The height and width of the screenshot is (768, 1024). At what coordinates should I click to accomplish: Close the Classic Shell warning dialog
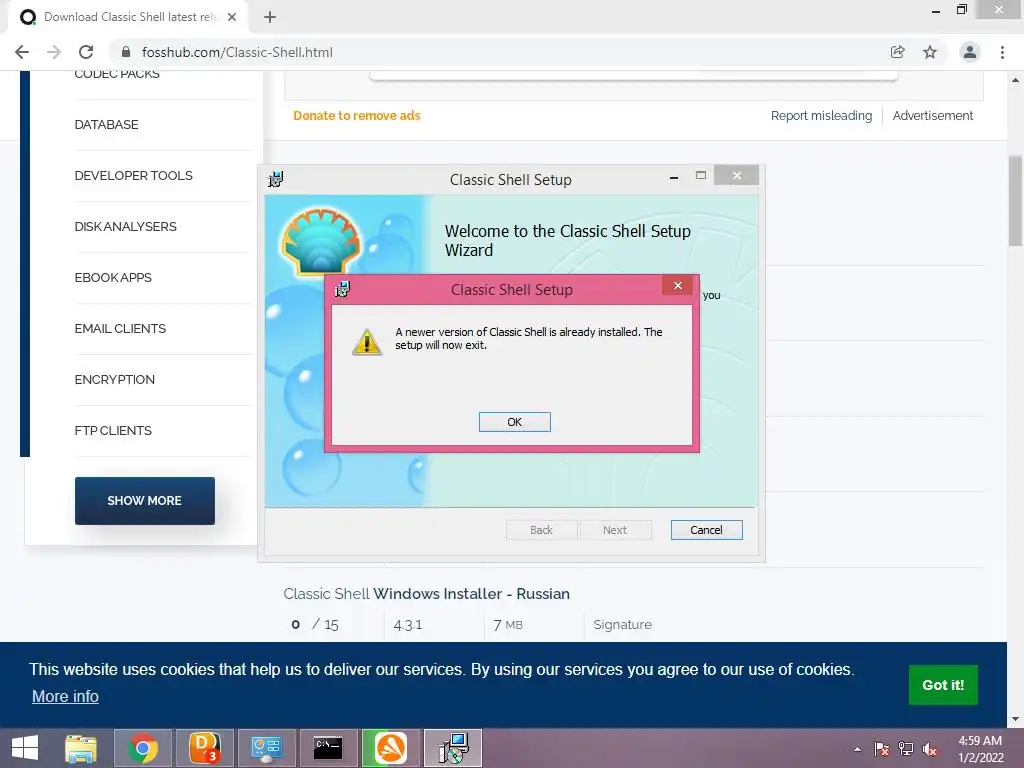[x=678, y=285]
